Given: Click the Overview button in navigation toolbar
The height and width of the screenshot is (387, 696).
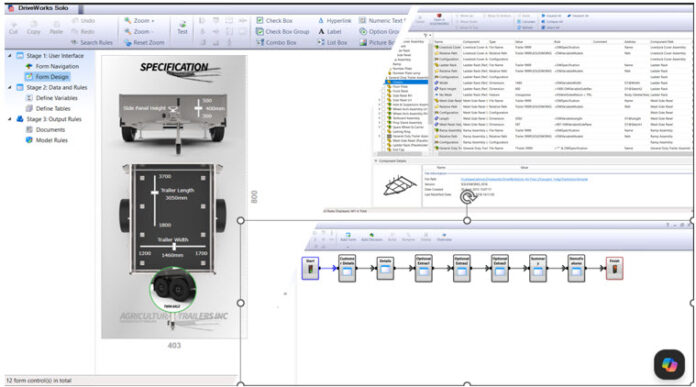Looking at the screenshot, I should coord(444,237).
